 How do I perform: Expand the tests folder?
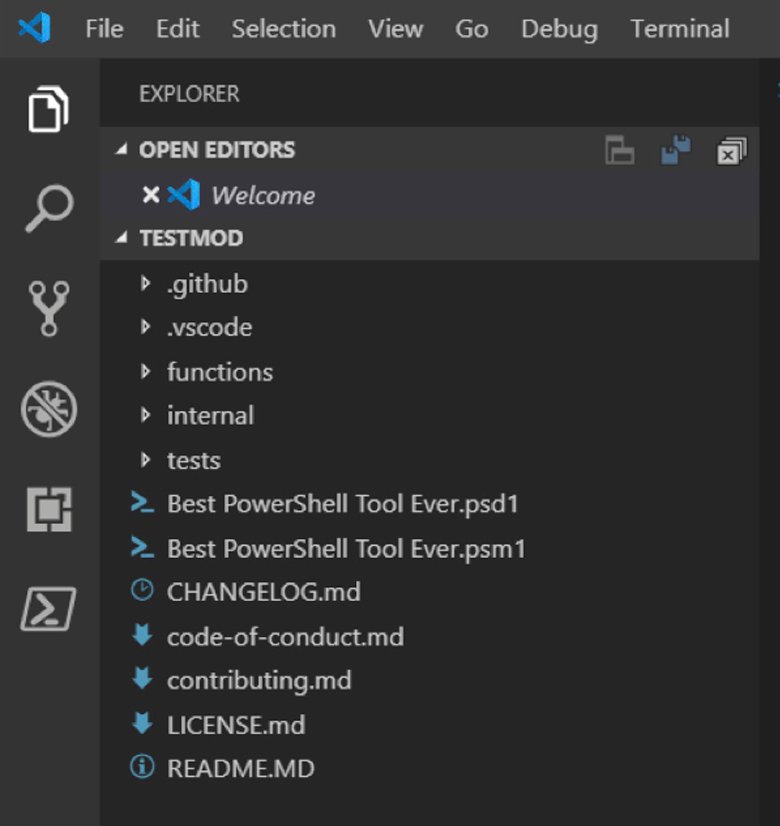[x=193, y=460]
